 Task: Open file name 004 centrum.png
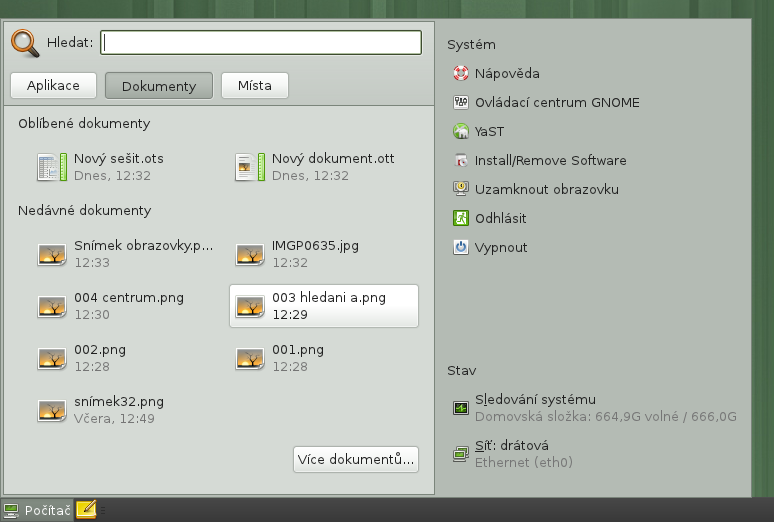pos(129,298)
